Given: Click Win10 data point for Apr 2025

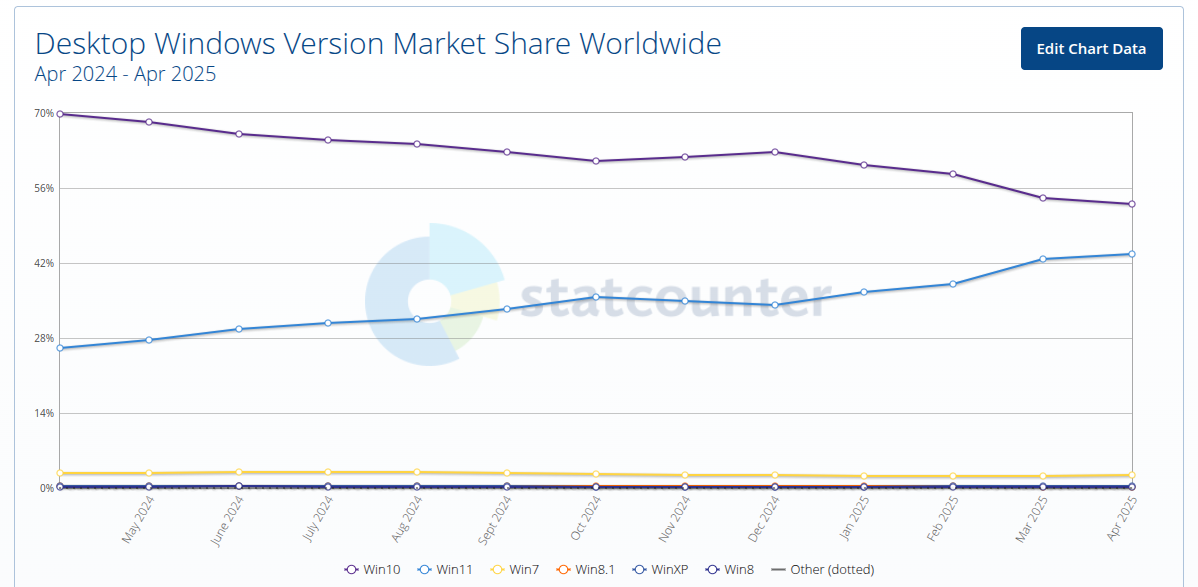Looking at the screenshot, I should (1132, 204).
